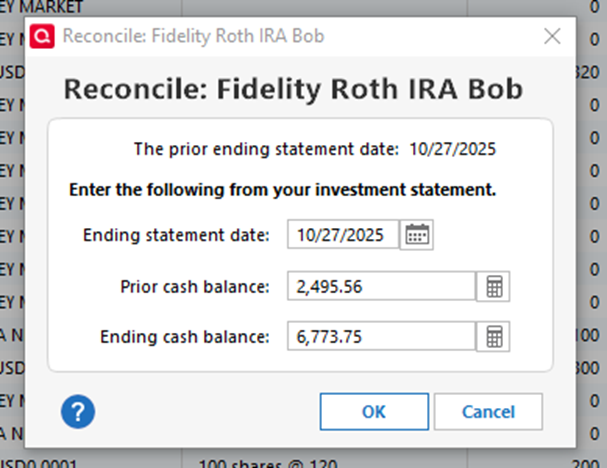Click the "Enter the following" instruction text
607x468 pixels.
[x=283, y=188]
